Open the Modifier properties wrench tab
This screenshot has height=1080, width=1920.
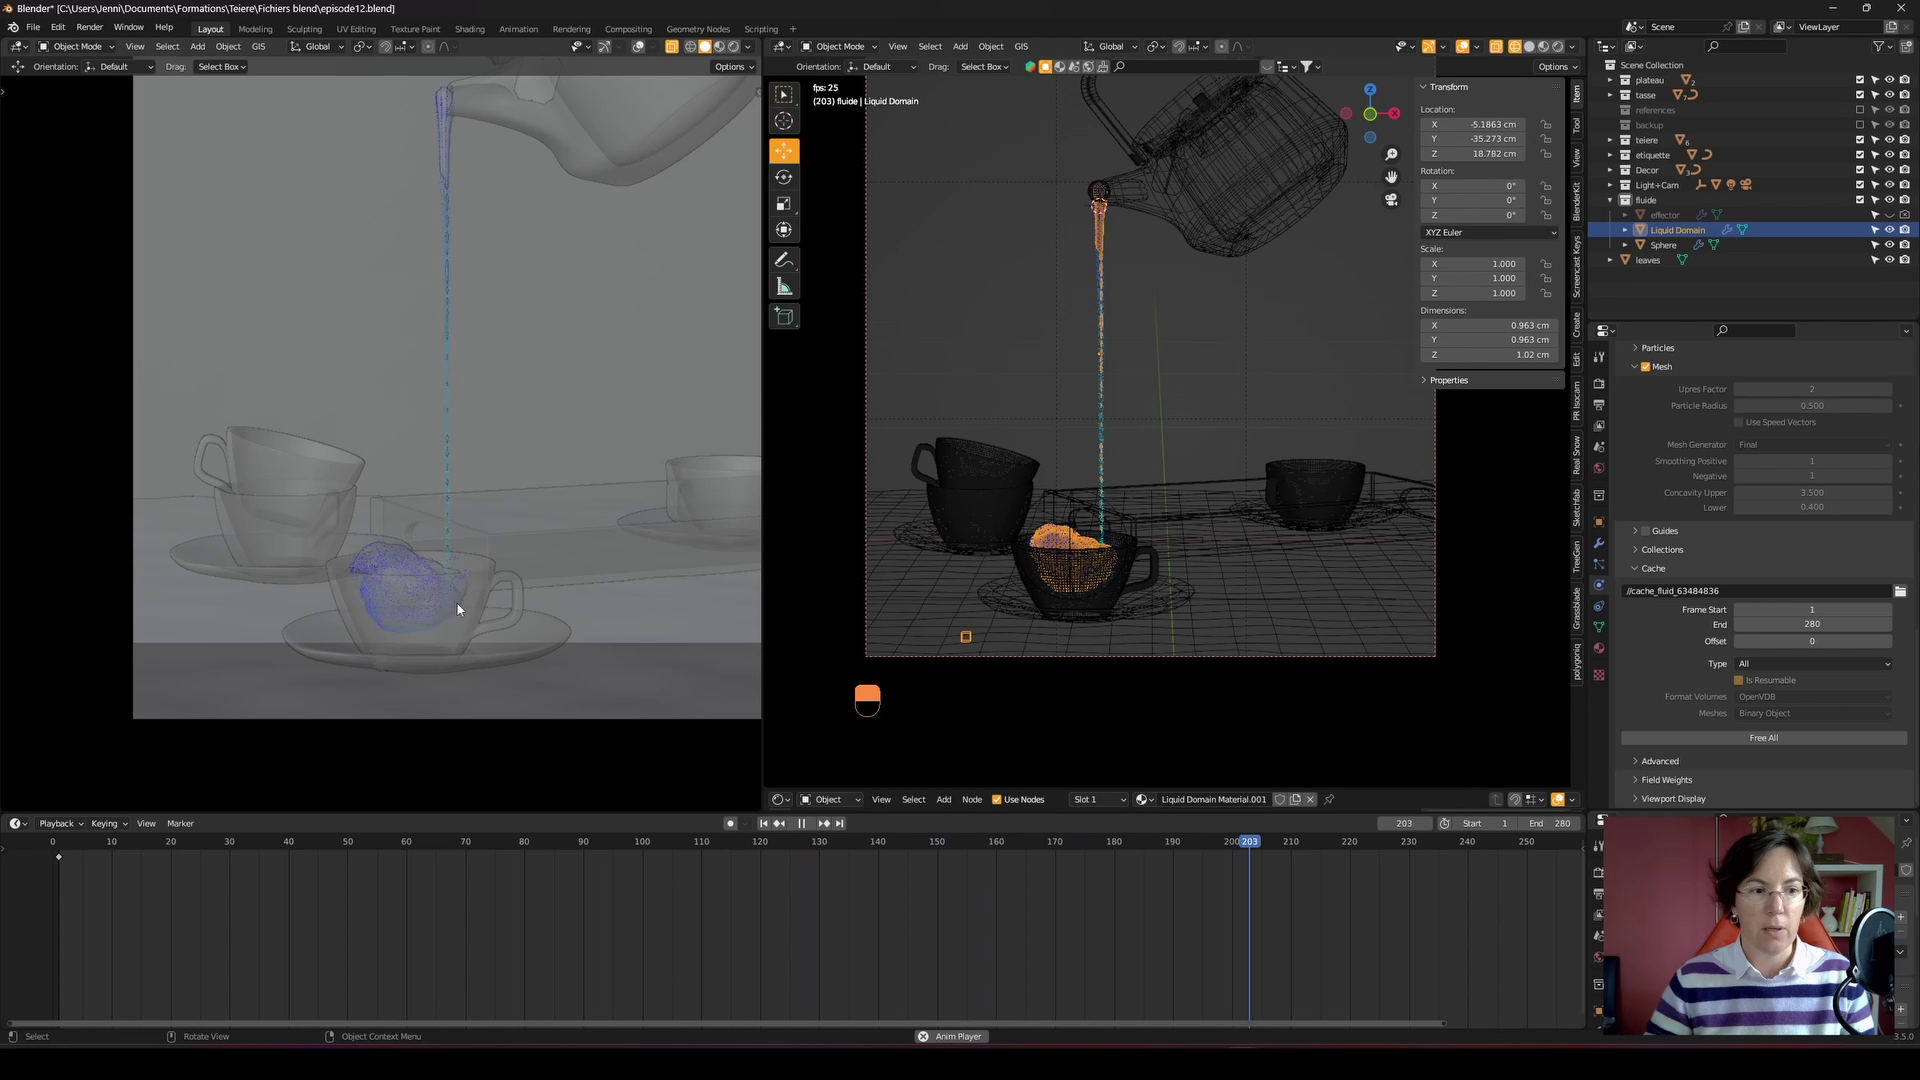point(1598,543)
